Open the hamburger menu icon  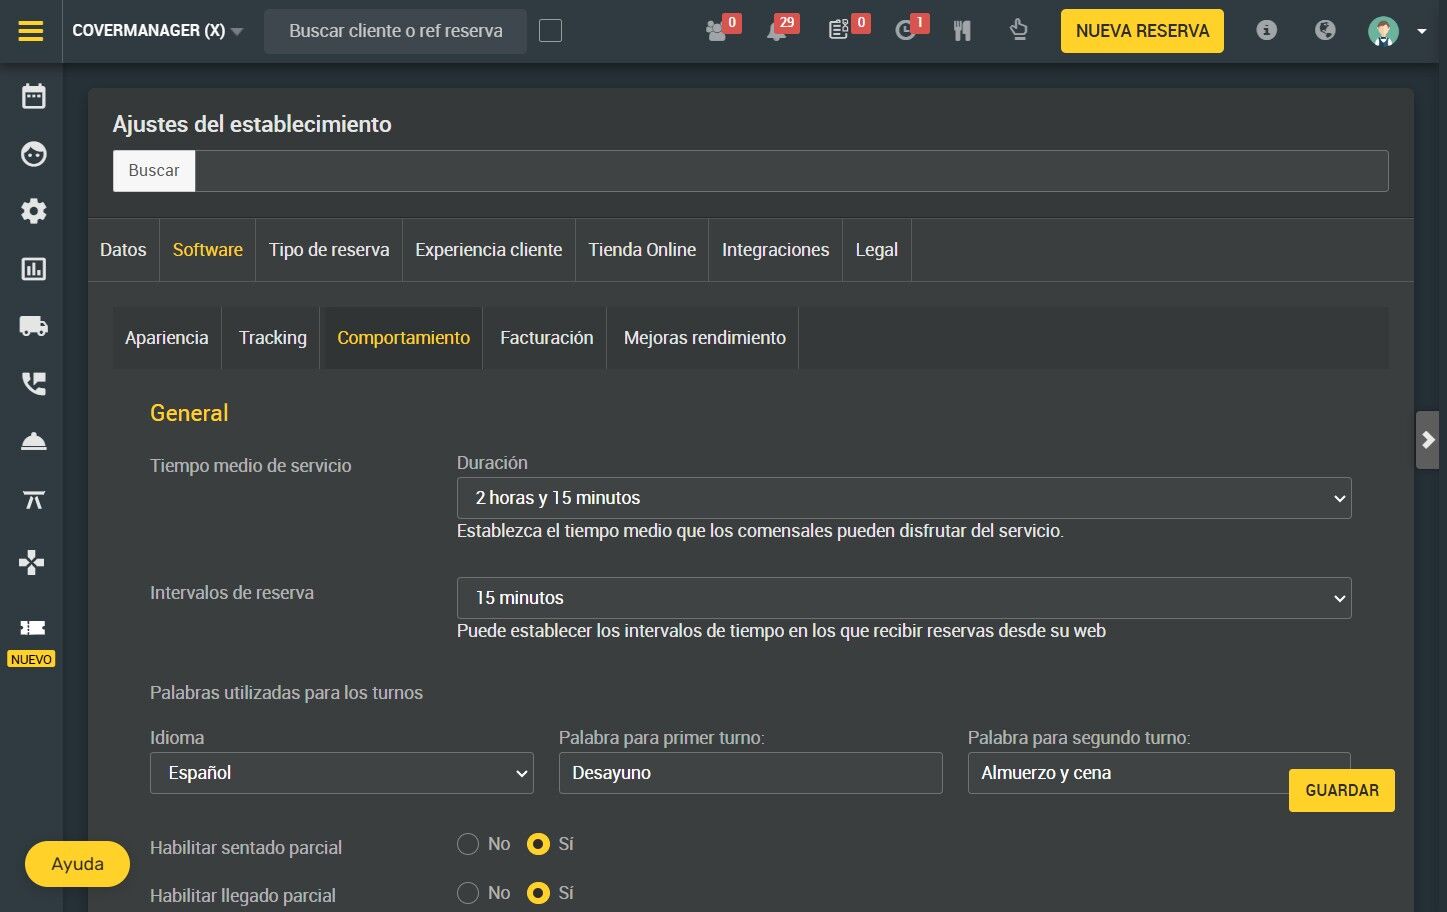31,31
